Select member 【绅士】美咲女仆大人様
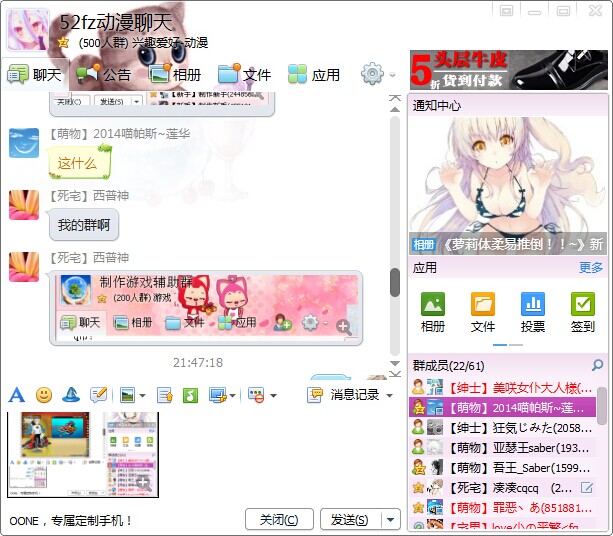Image resolution: width=613 pixels, height=536 pixels. pos(502,387)
